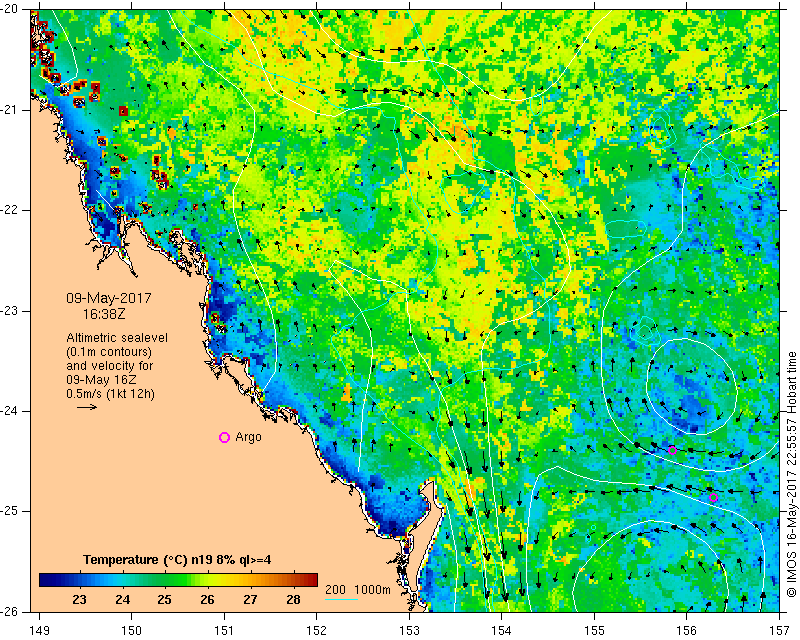Click the IMOS copyright timestamp text
This screenshot has width=800, height=640.
[791, 474]
